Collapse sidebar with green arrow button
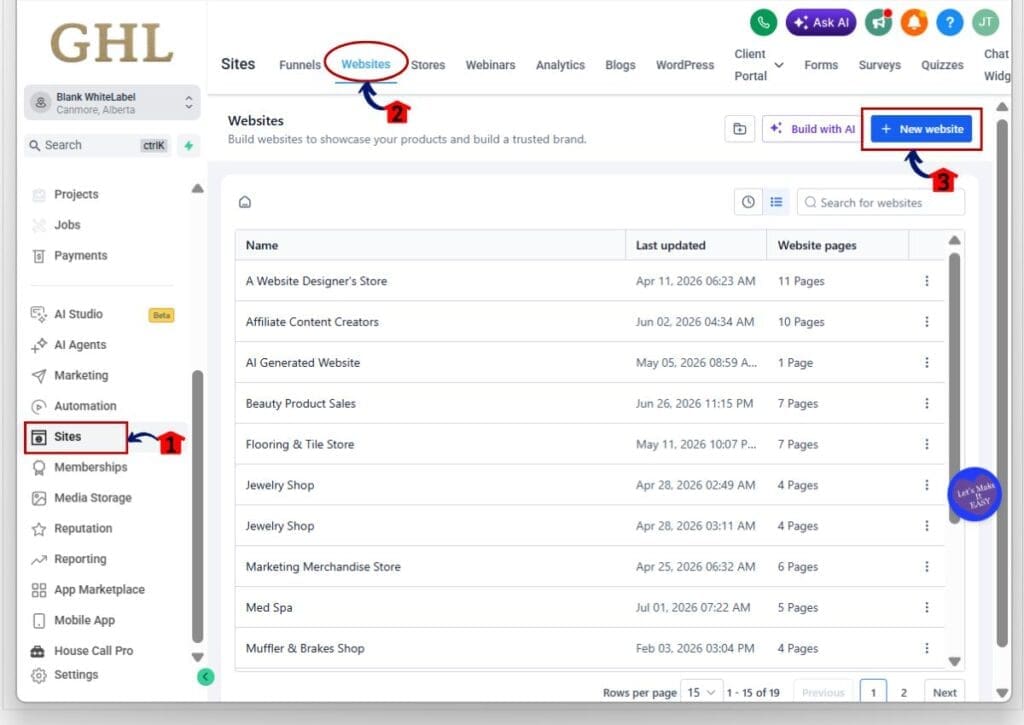Image resolution: width=1024 pixels, height=725 pixels. (205, 677)
